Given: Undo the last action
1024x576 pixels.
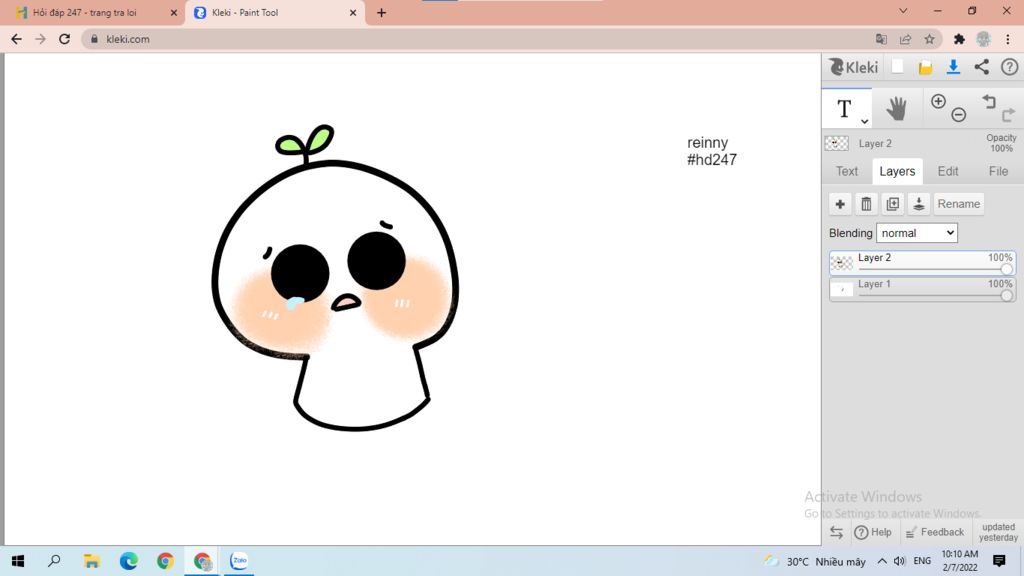Looking at the screenshot, I should [x=989, y=101].
